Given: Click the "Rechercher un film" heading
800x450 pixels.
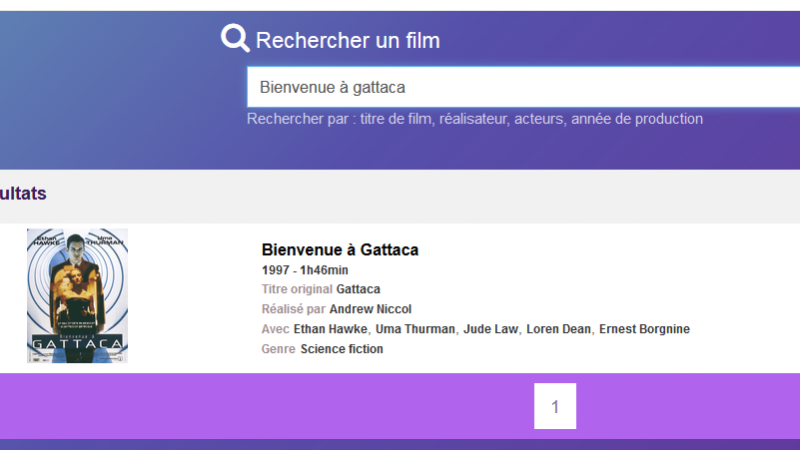Looking at the screenshot, I should point(347,40).
